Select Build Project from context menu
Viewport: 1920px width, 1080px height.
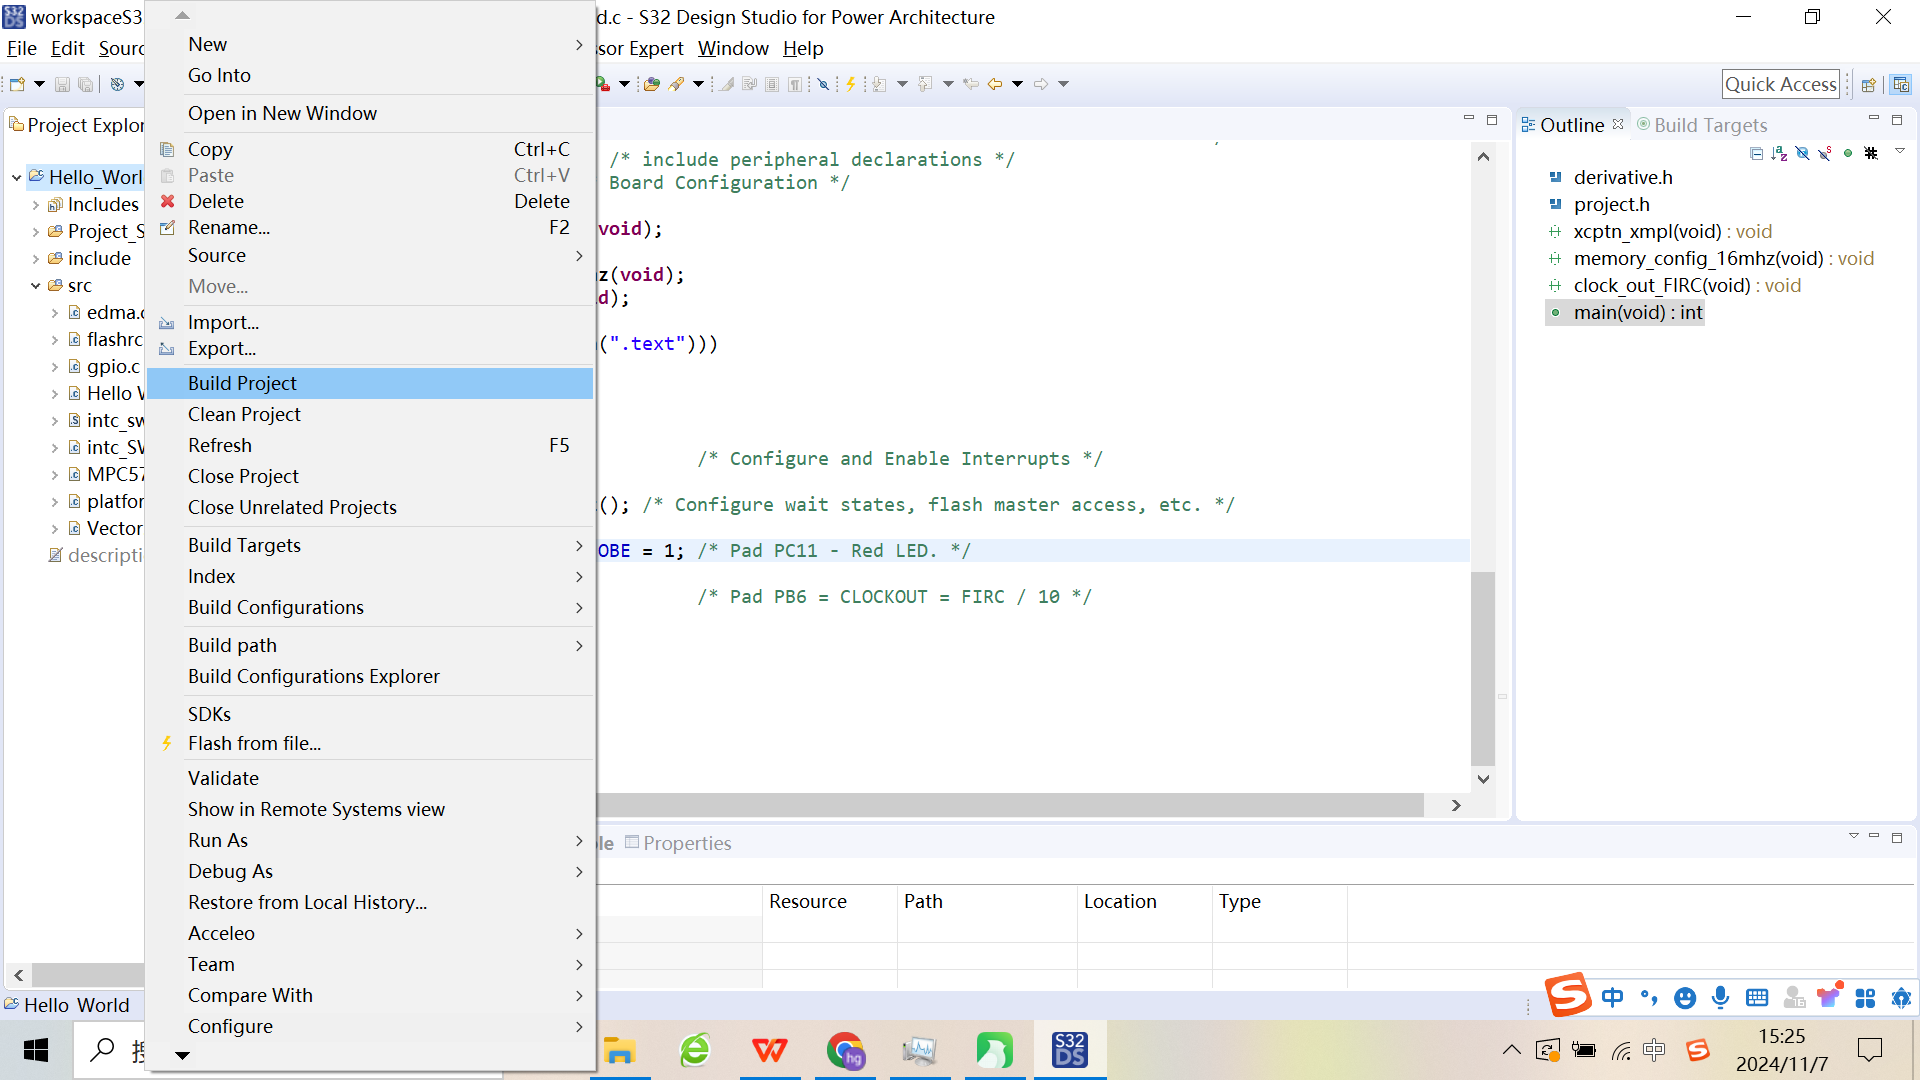(x=242, y=383)
